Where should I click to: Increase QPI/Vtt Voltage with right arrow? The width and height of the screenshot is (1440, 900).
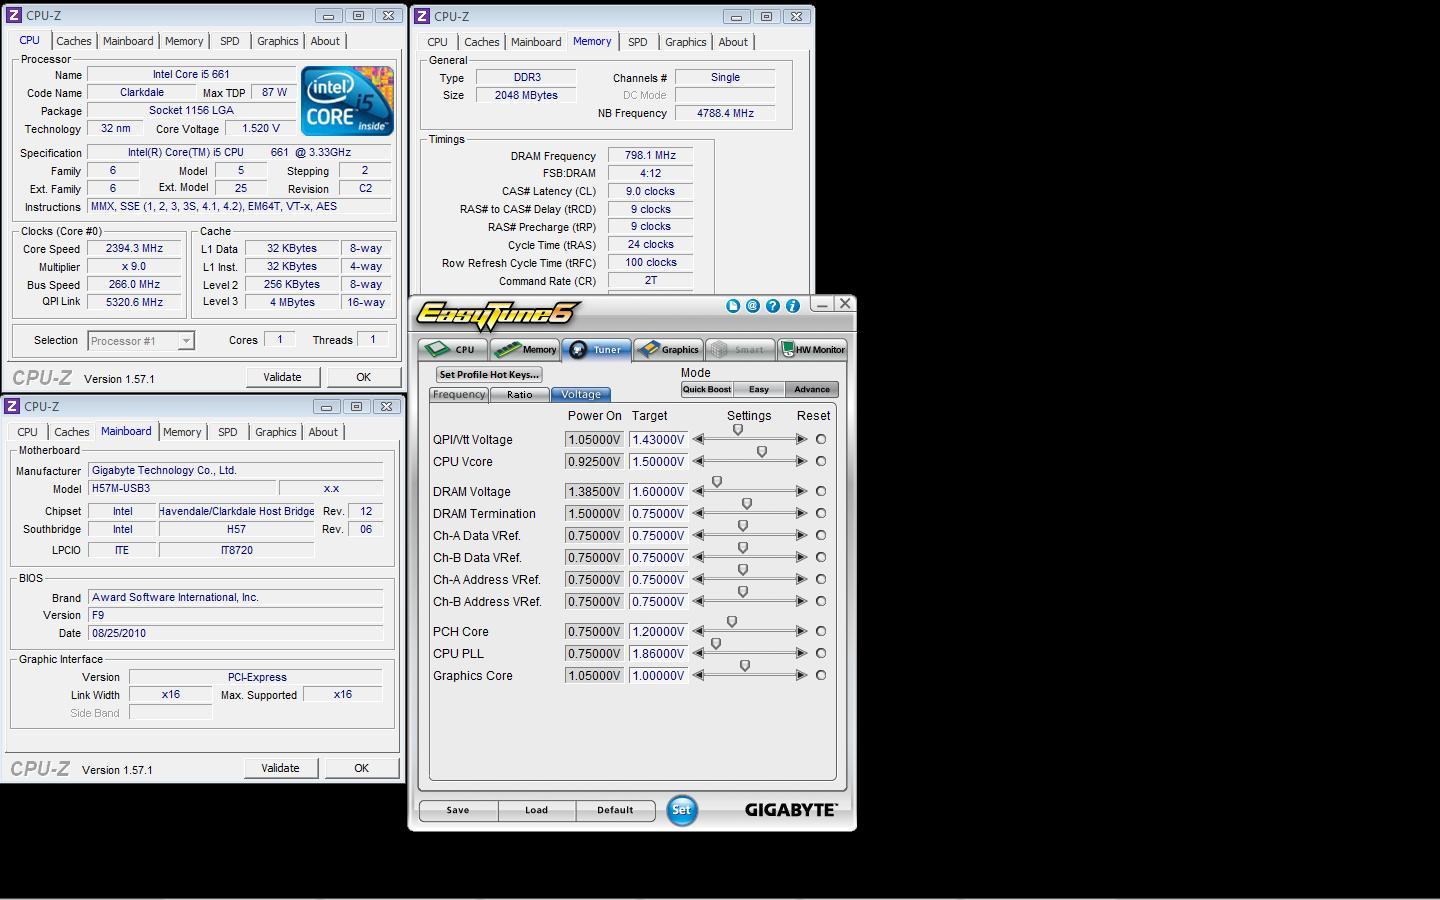coord(801,439)
